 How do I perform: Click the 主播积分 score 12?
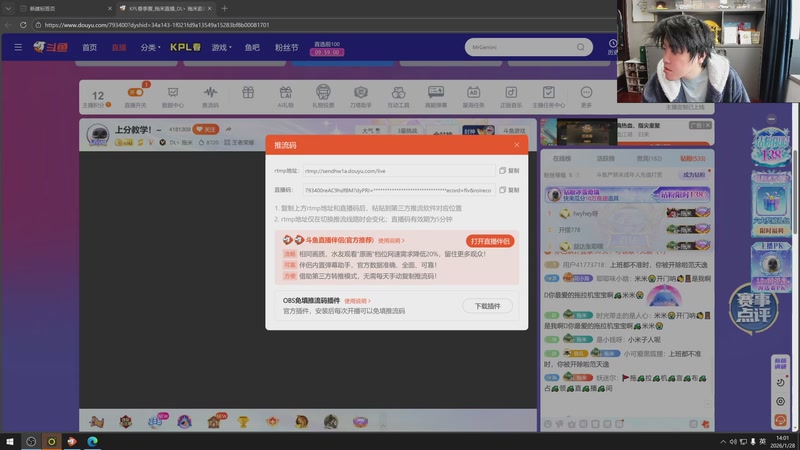pos(97,97)
